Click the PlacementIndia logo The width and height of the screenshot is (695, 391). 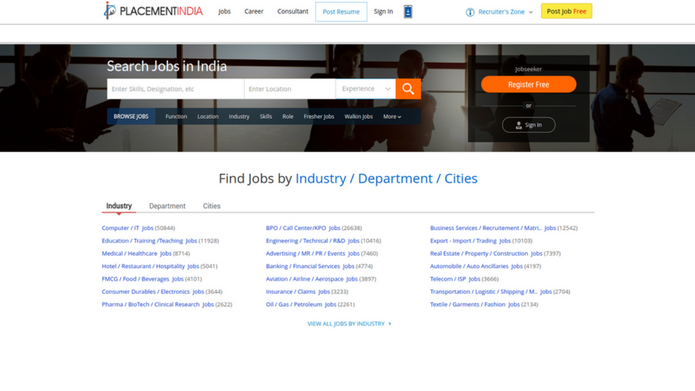pos(153,11)
